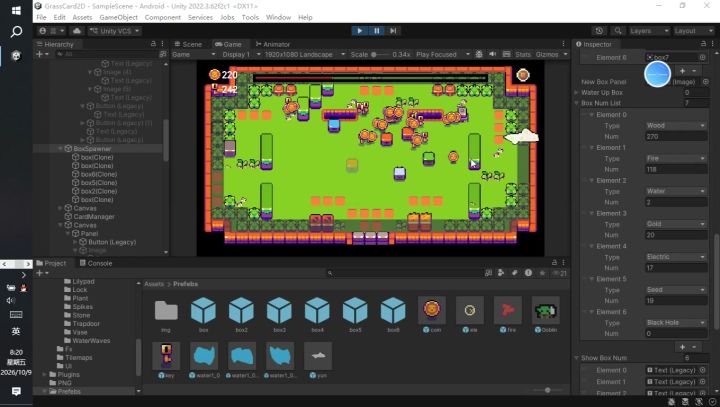Open the Type dropdown showing Black Hole
This screenshot has height=407, width=720.
coord(676,322)
